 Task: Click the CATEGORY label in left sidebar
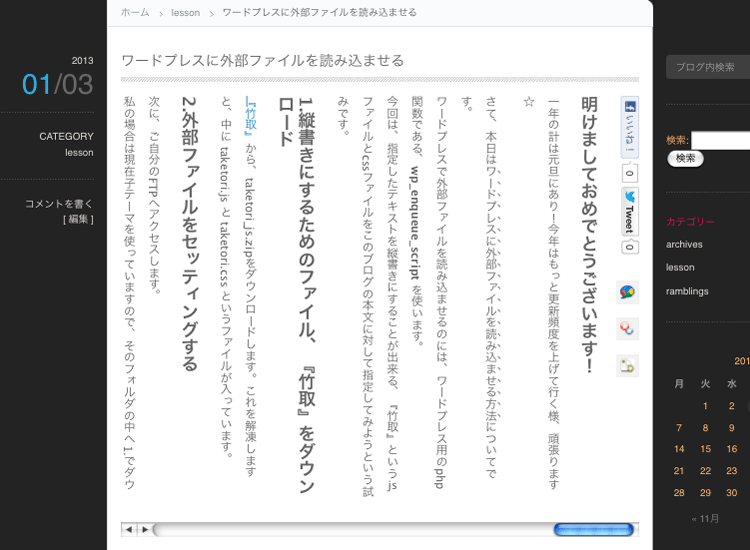click(66, 136)
